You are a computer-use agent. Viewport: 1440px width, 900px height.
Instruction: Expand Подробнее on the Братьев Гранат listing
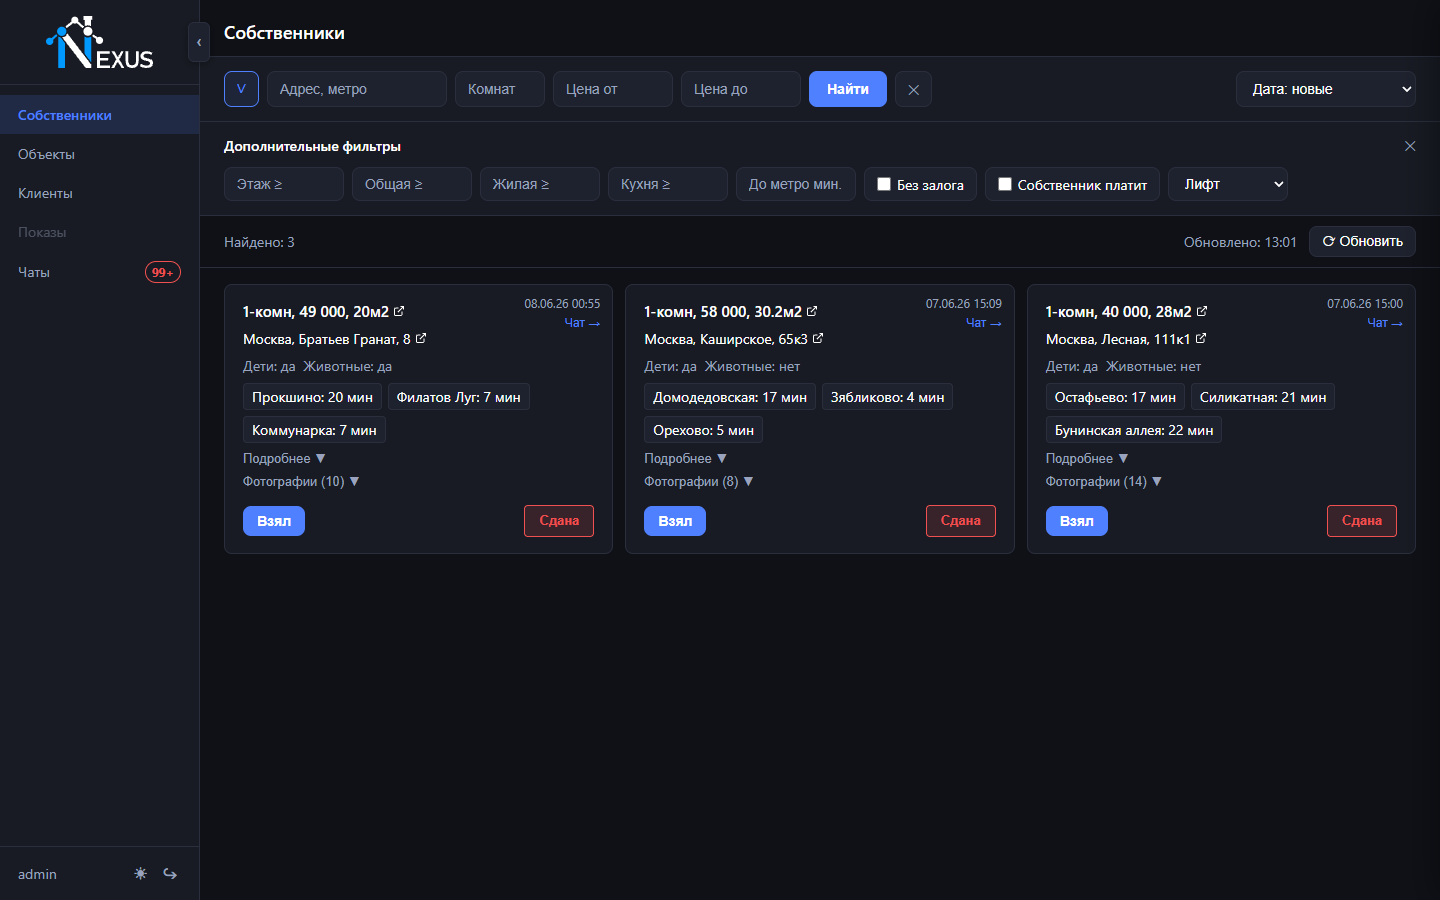(284, 458)
